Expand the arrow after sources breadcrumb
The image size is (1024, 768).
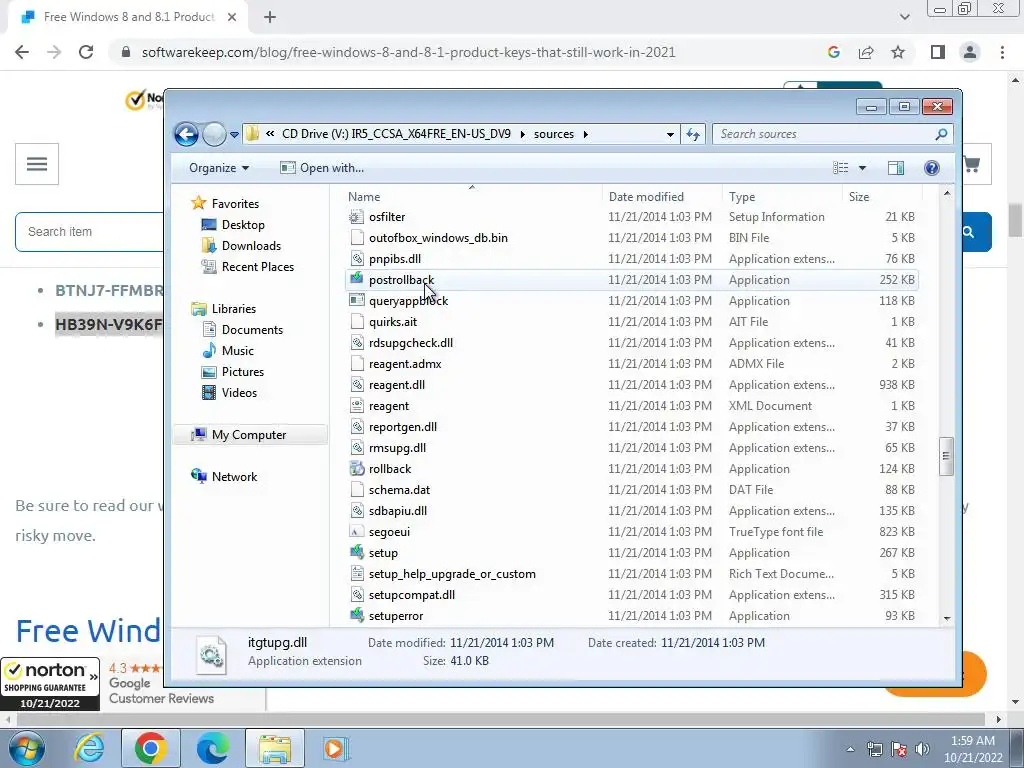click(586, 134)
